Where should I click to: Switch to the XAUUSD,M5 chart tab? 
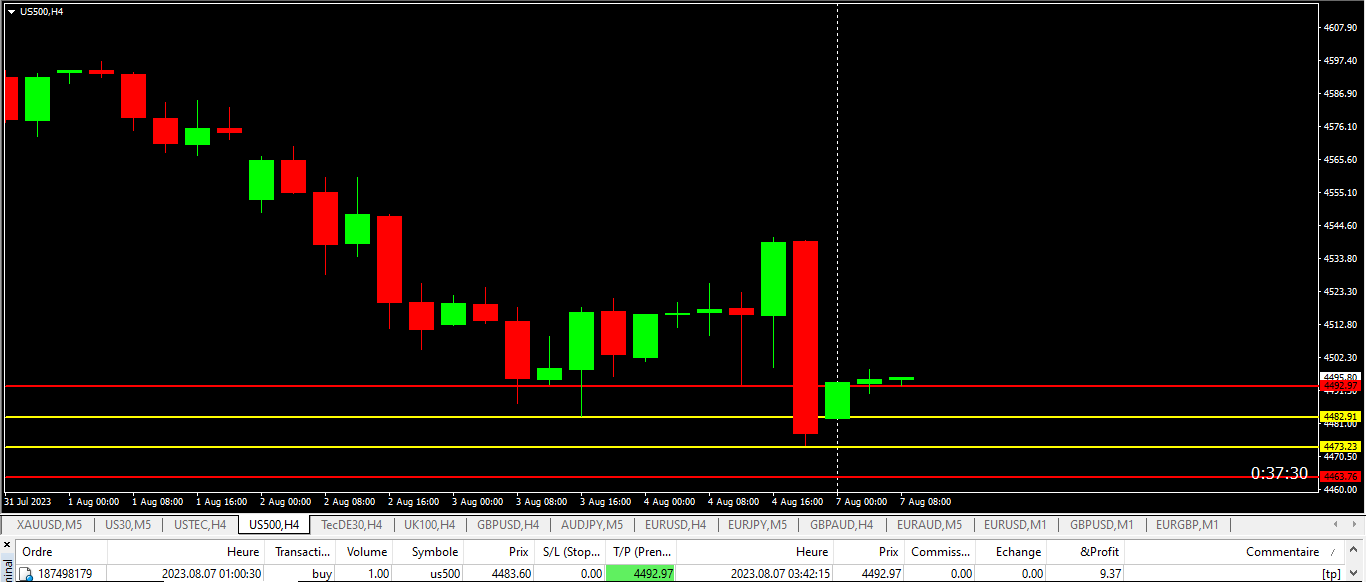[x=49, y=525]
